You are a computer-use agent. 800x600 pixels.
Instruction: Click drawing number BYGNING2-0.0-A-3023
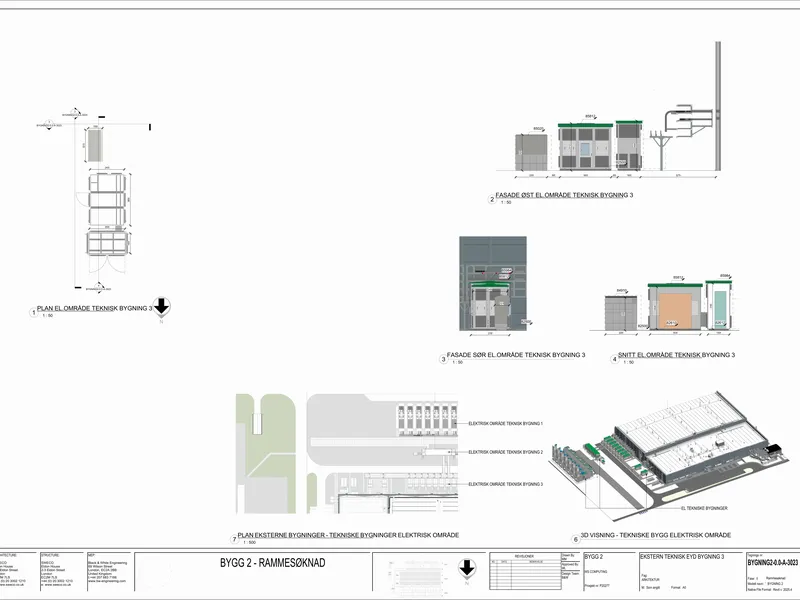772,563
